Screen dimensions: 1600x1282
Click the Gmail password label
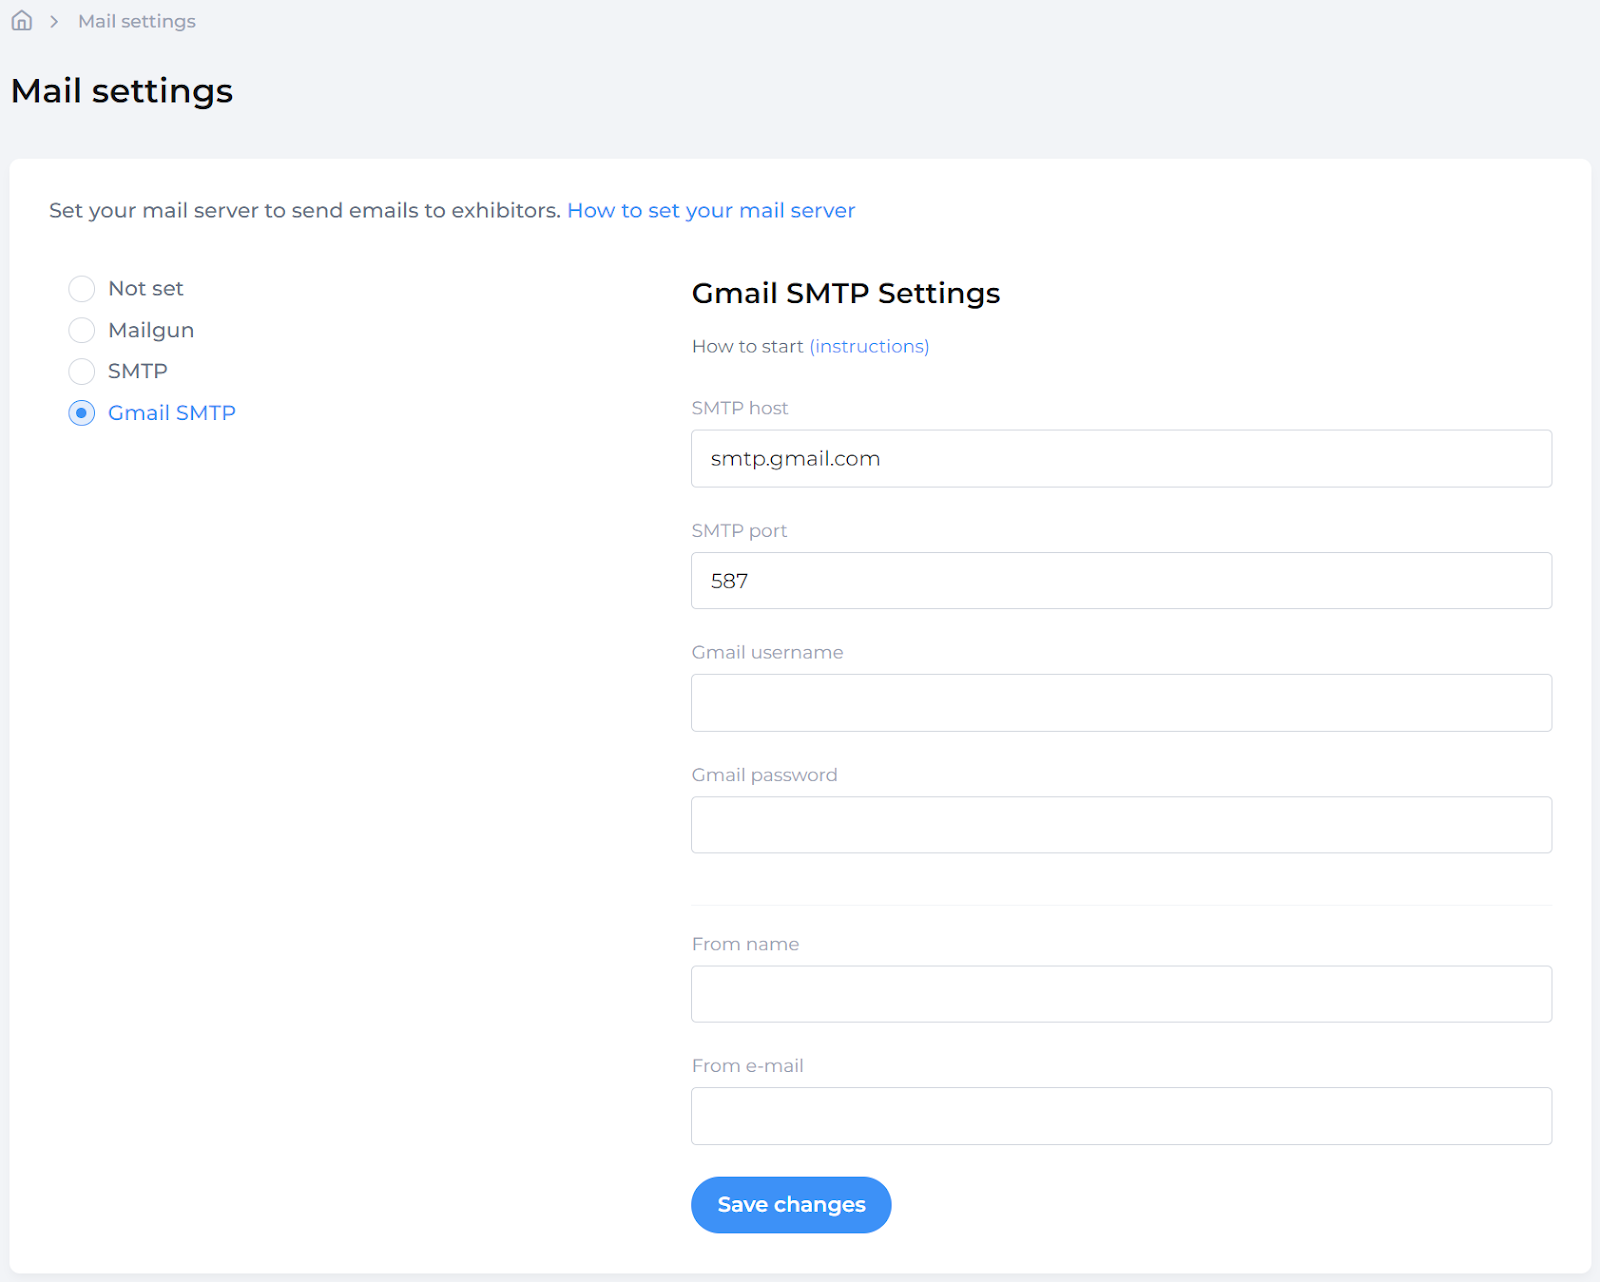(764, 775)
